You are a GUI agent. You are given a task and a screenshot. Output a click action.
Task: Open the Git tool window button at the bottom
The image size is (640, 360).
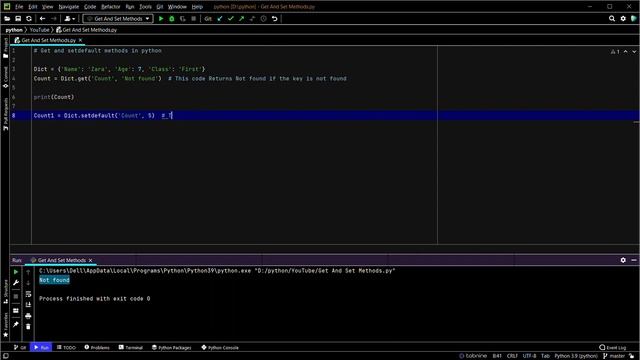coord(20,348)
